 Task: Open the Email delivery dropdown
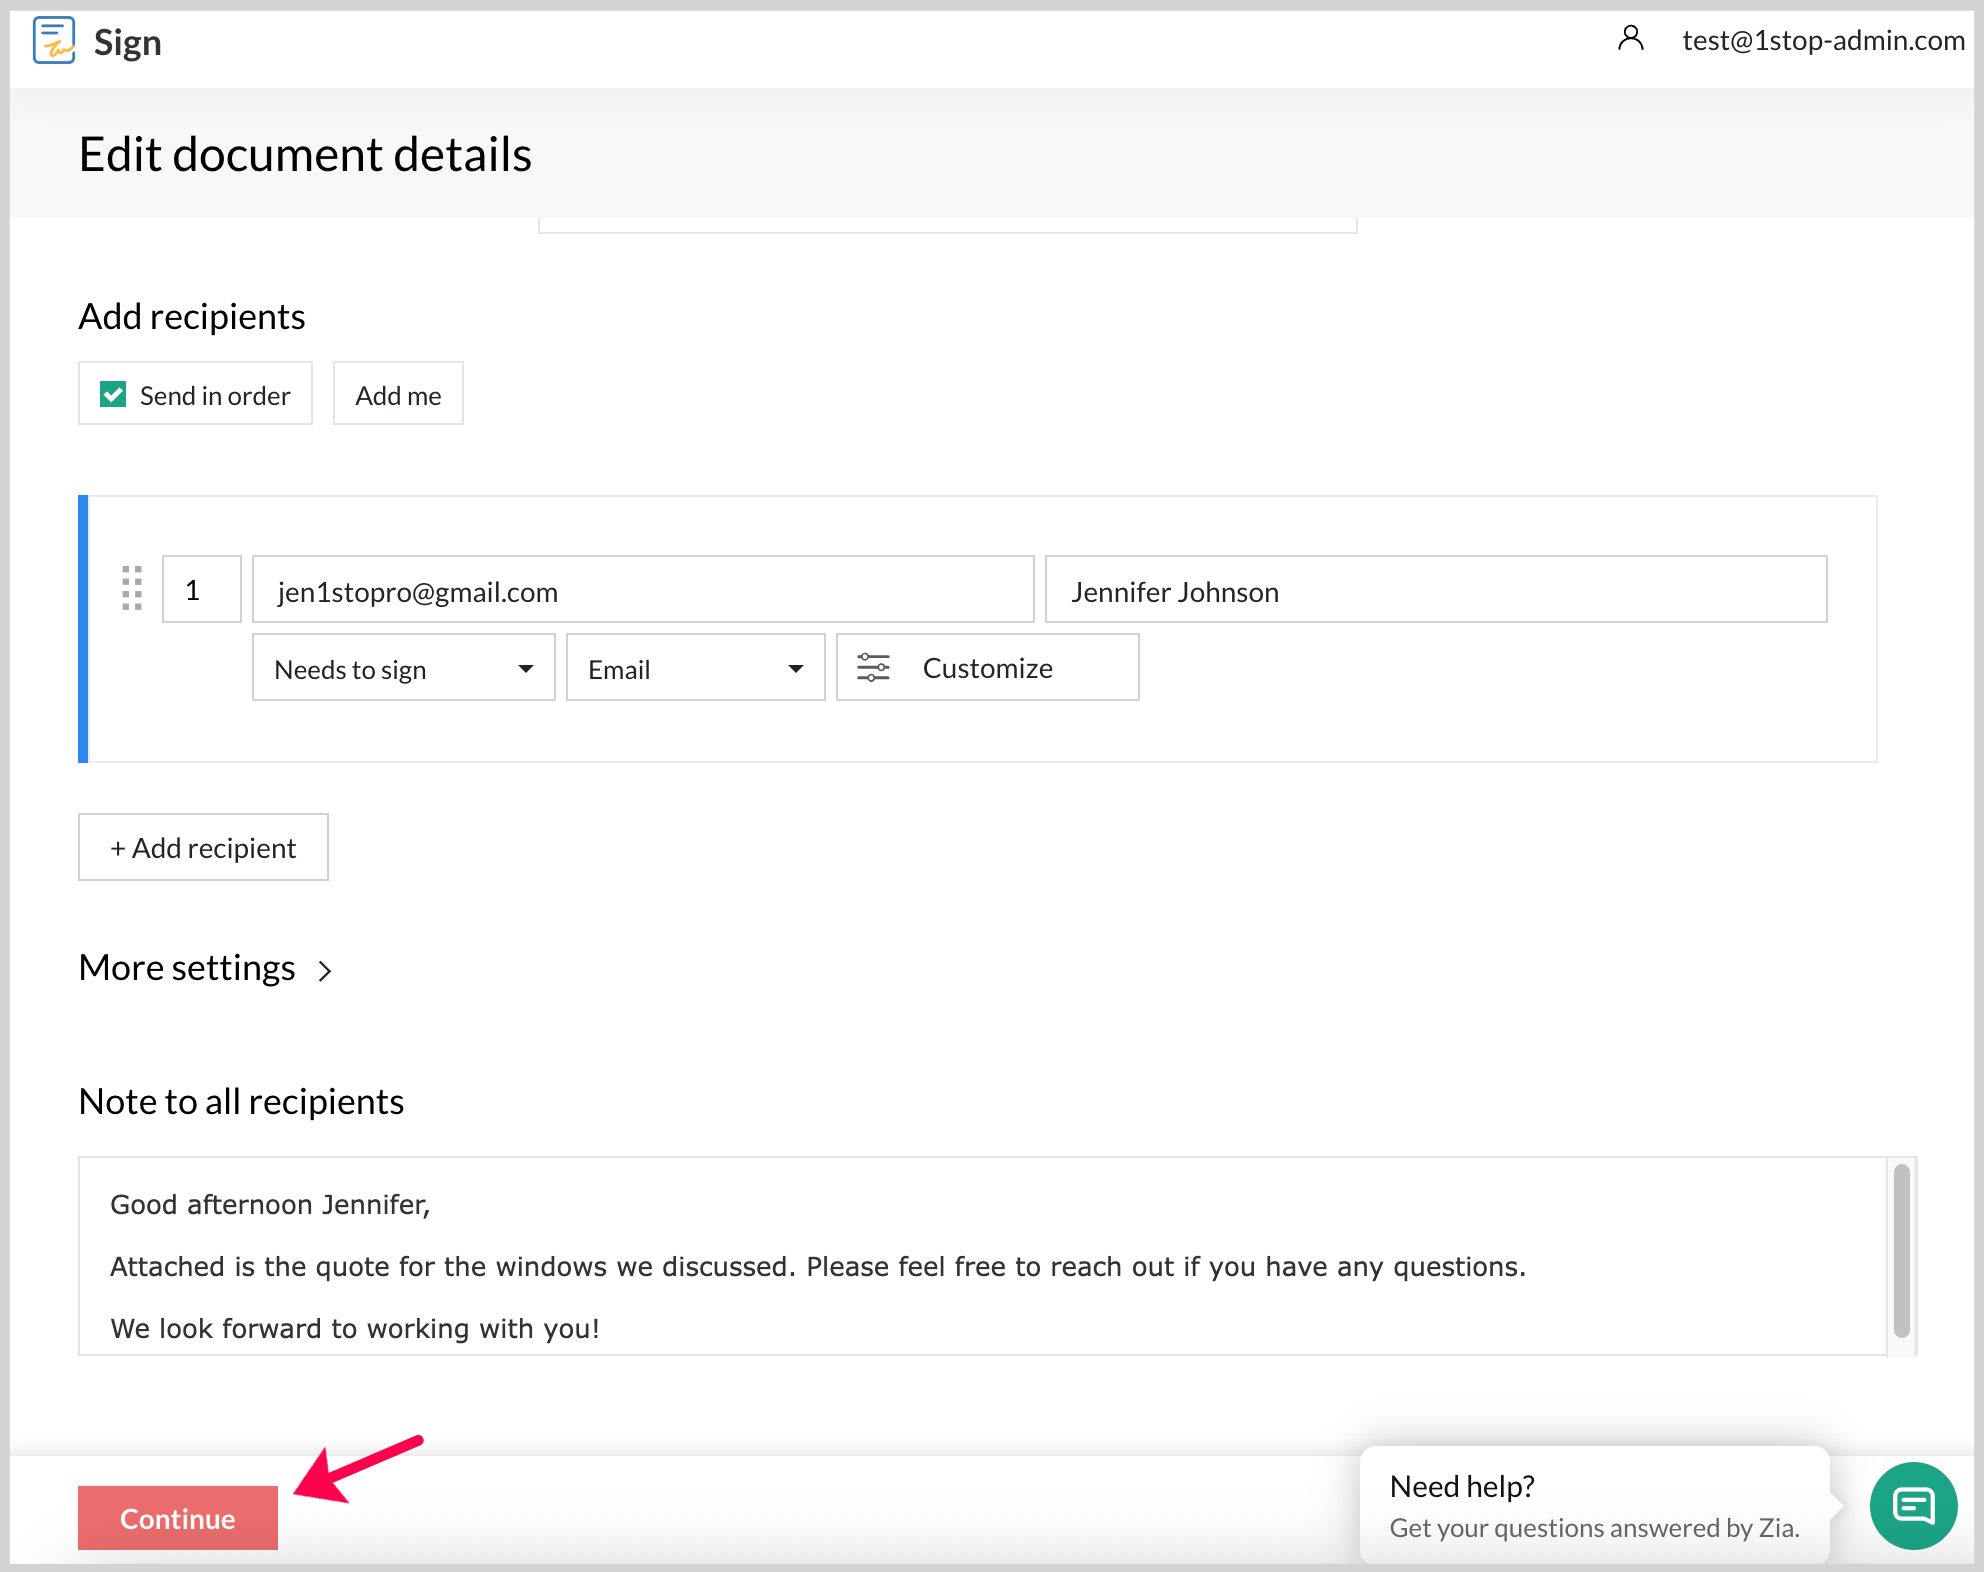point(695,668)
